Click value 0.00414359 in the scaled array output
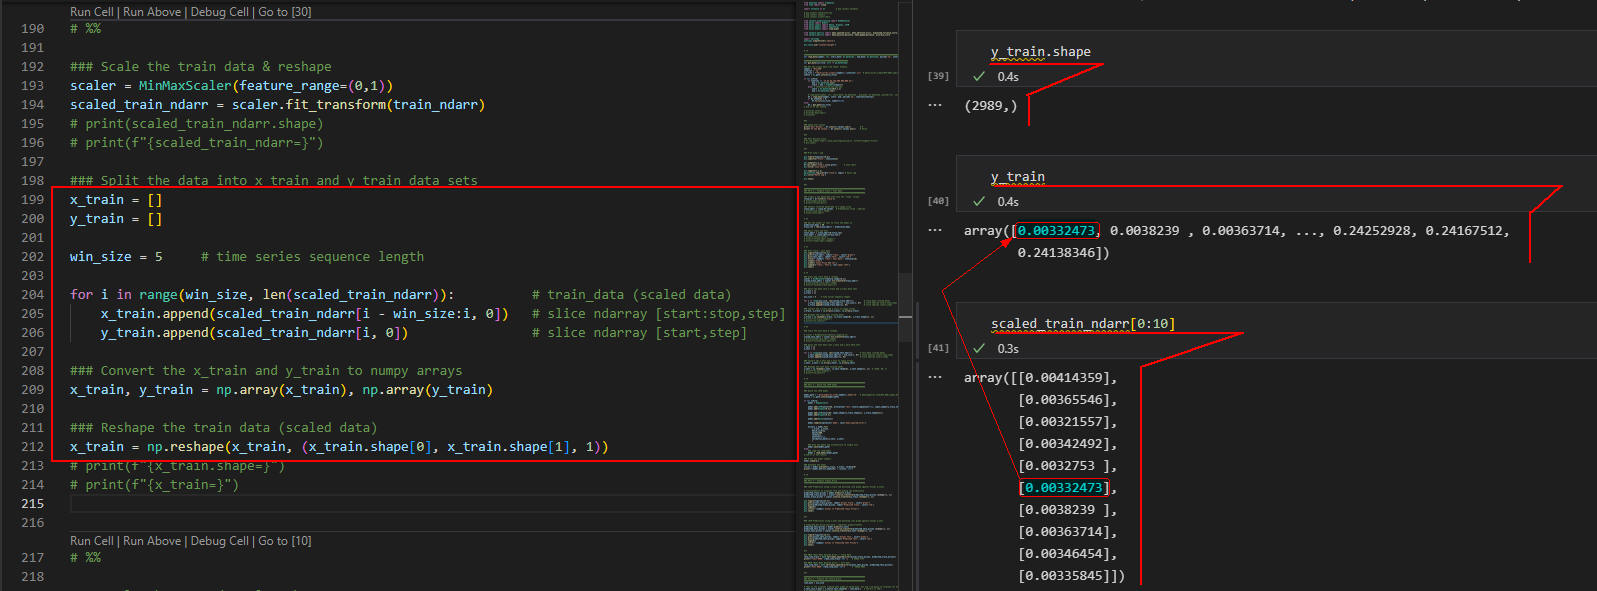The image size is (1597, 591). 1064,378
